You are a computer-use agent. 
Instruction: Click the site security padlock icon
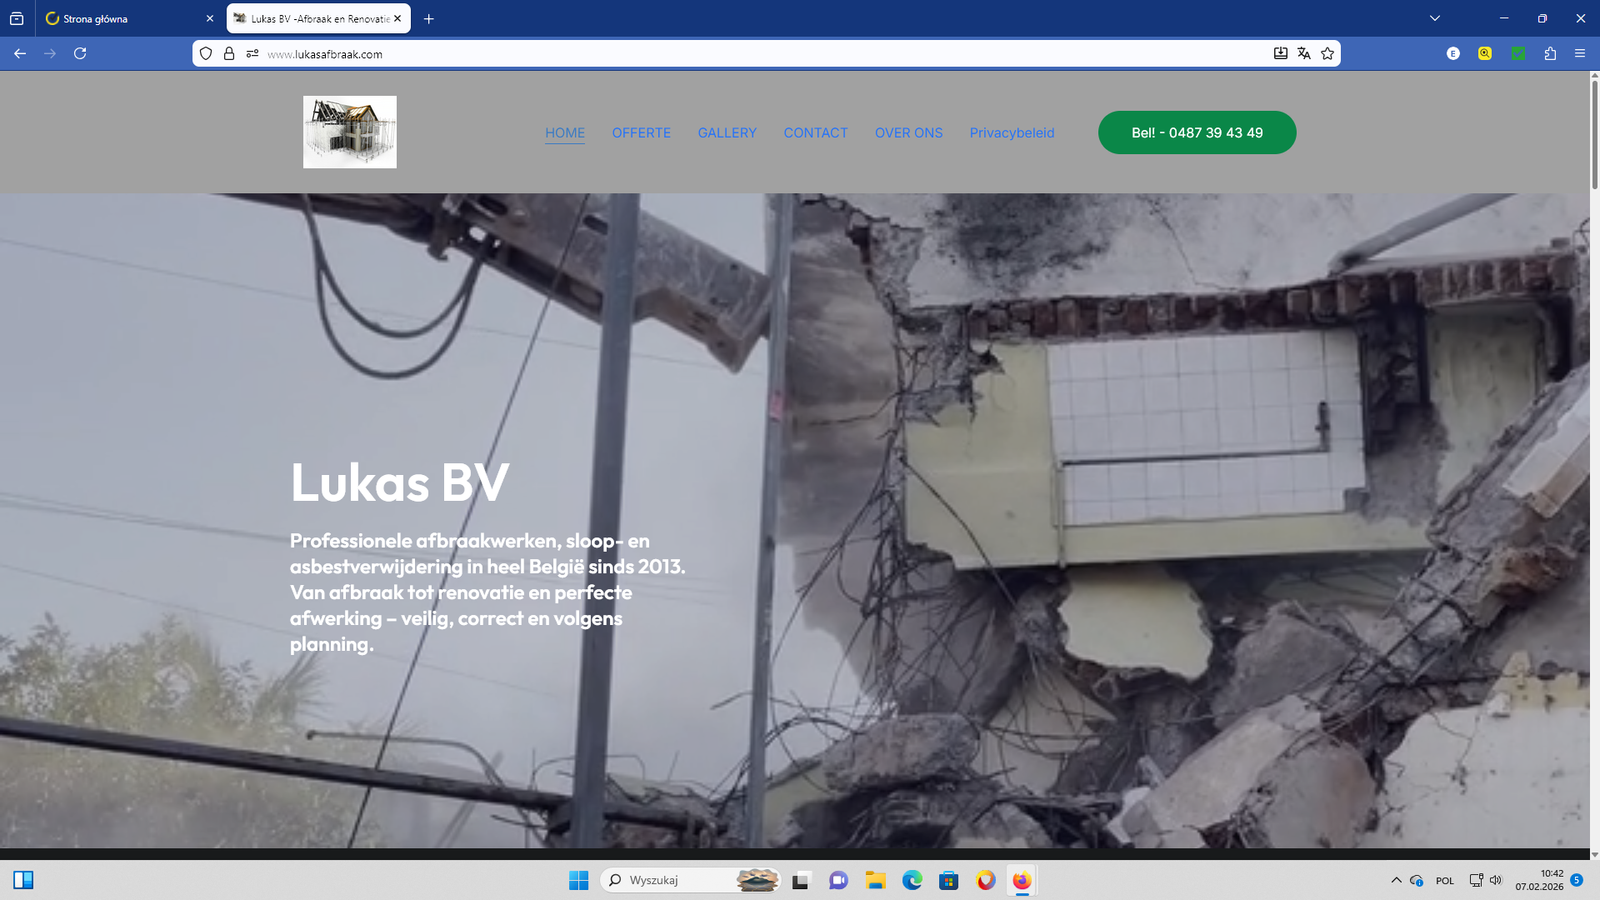tap(229, 54)
